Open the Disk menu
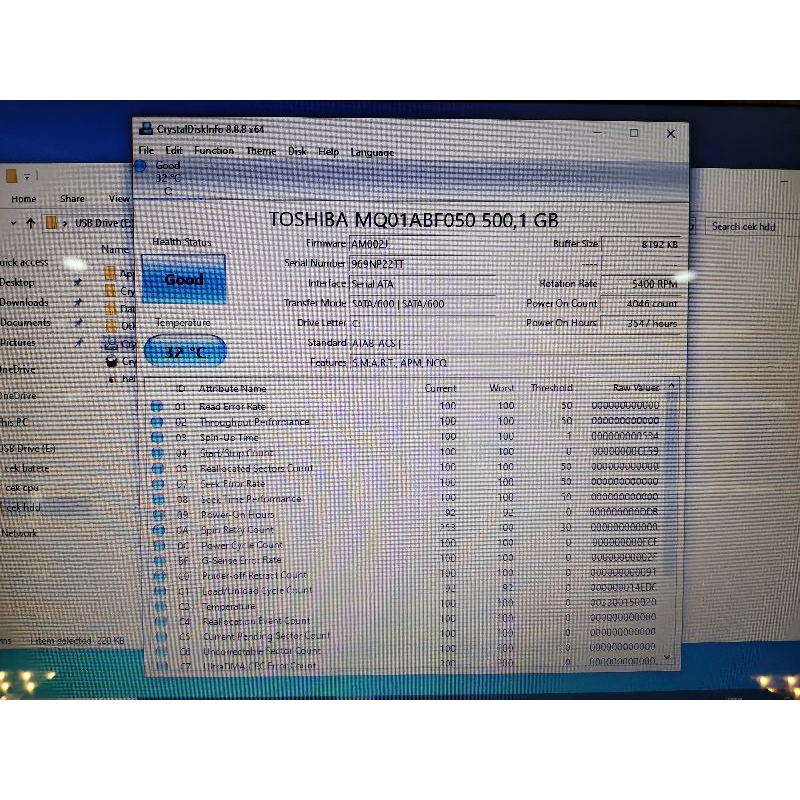The height and width of the screenshot is (800, 800). pyautogui.click(x=297, y=152)
